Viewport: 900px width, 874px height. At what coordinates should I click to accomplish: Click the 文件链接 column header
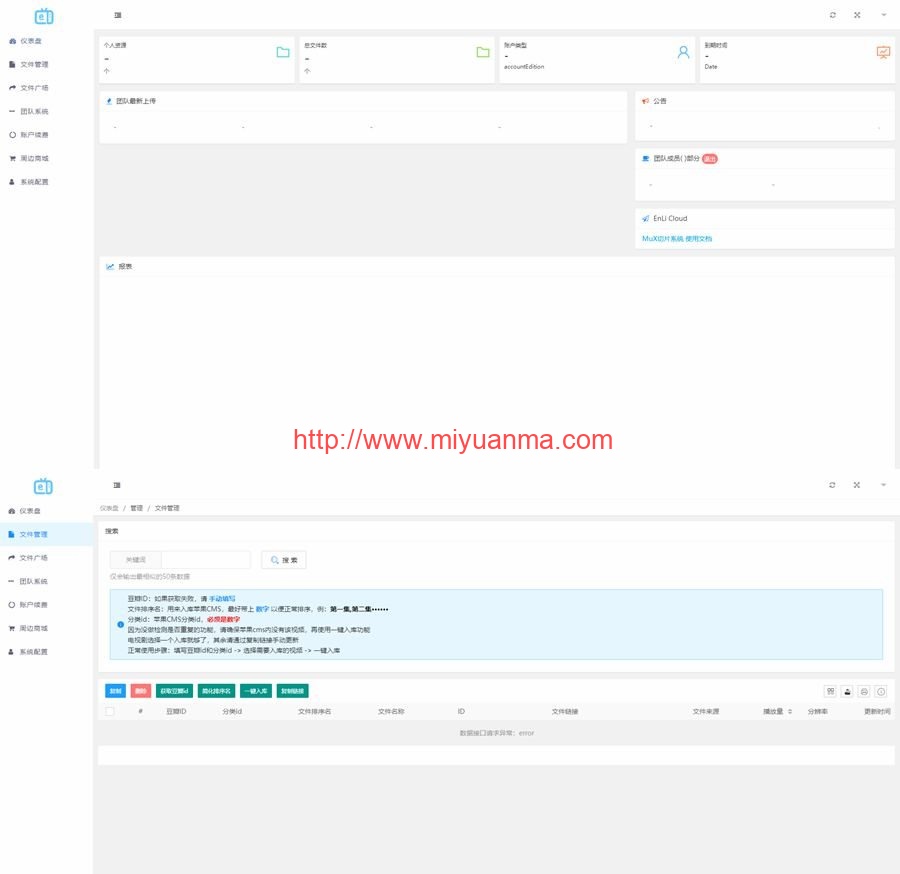point(565,712)
